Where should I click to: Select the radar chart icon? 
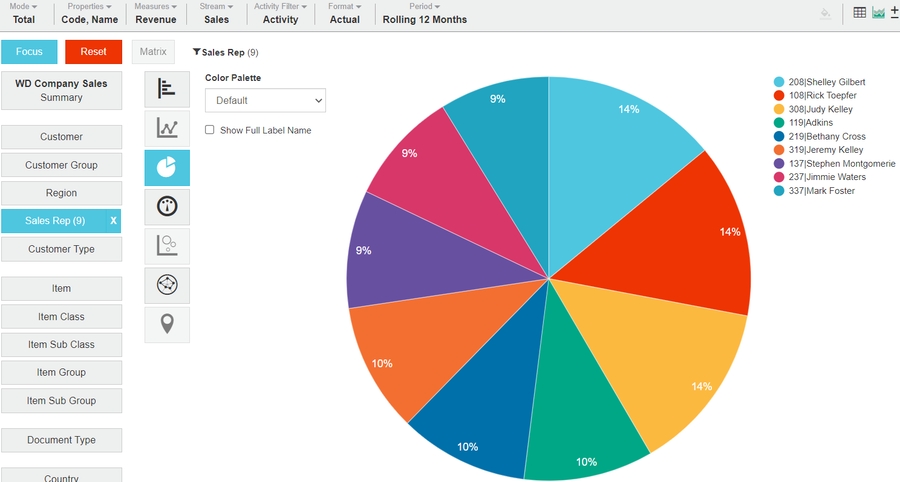pos(167,285)
